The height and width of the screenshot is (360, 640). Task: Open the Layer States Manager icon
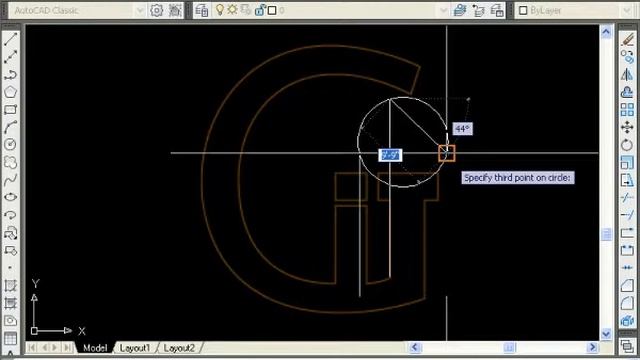(x=497, y=10)
